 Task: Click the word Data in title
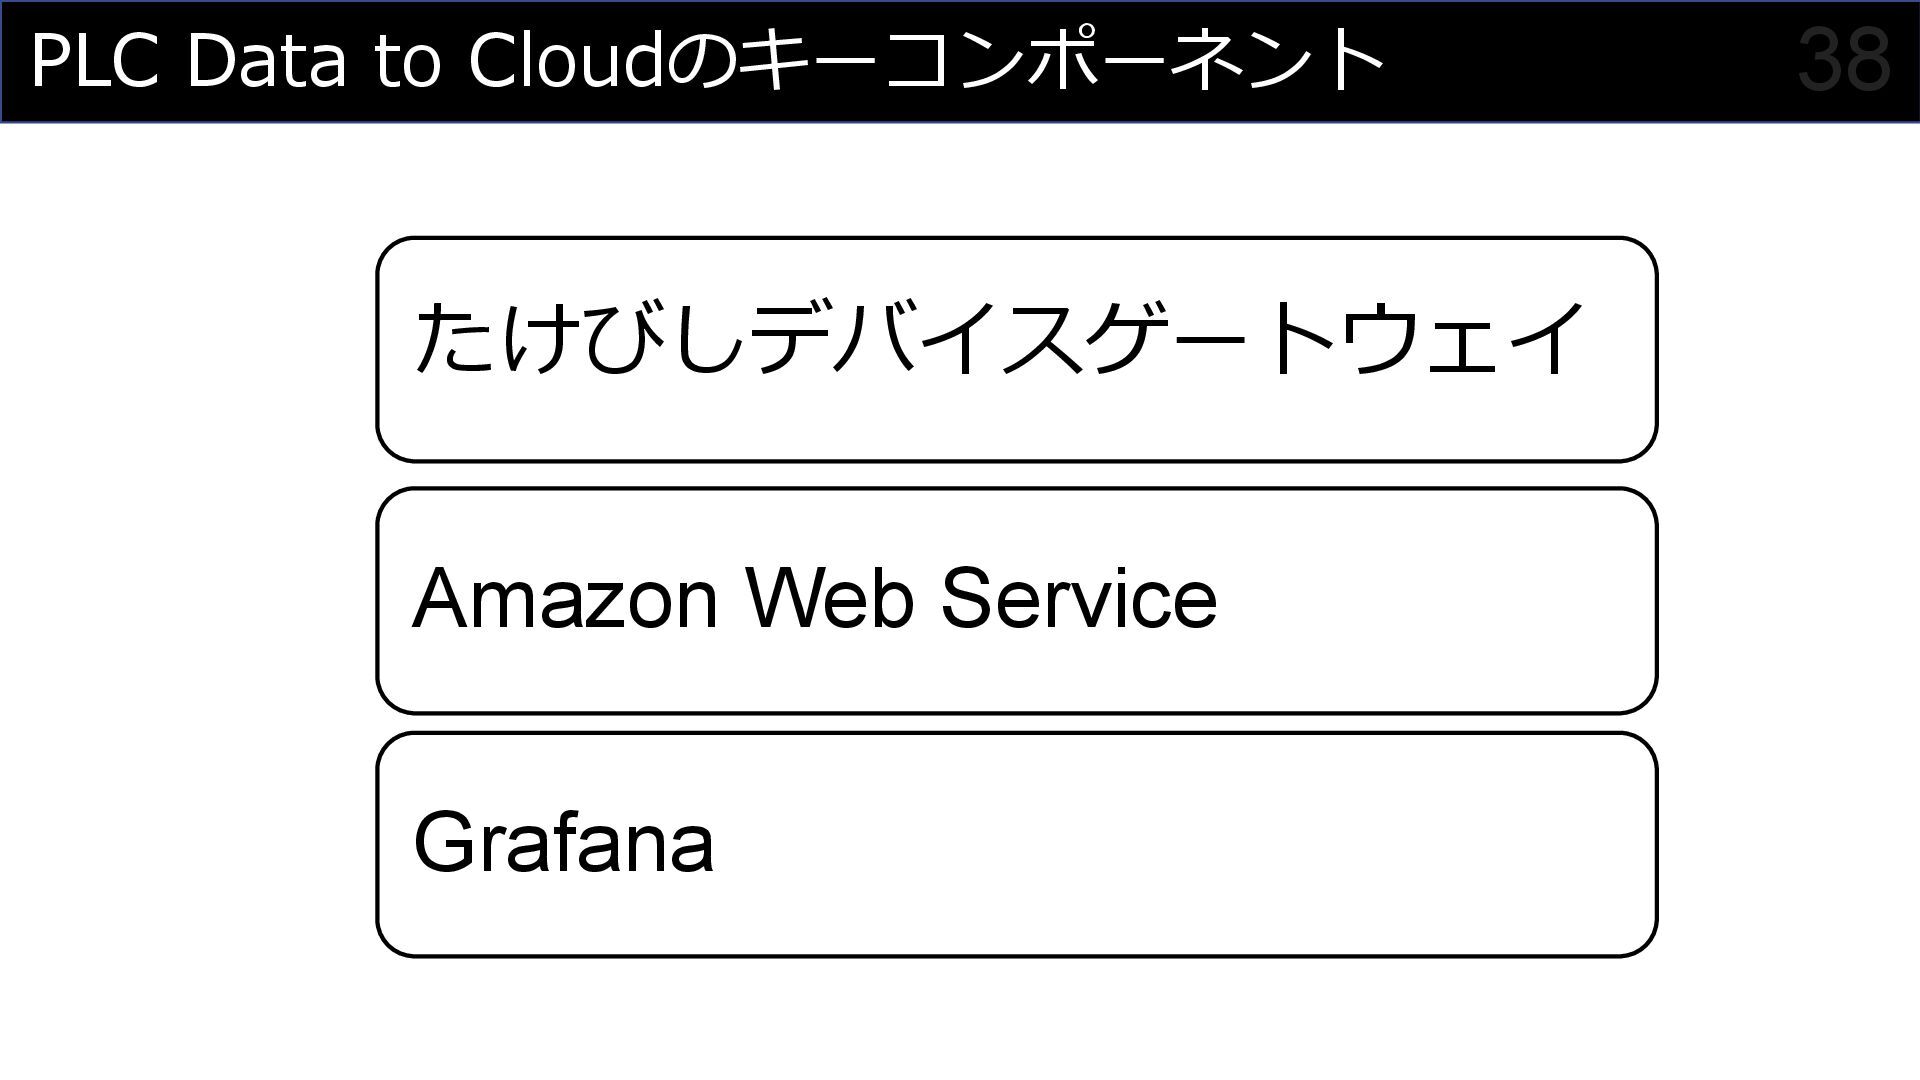coord(265,61)
